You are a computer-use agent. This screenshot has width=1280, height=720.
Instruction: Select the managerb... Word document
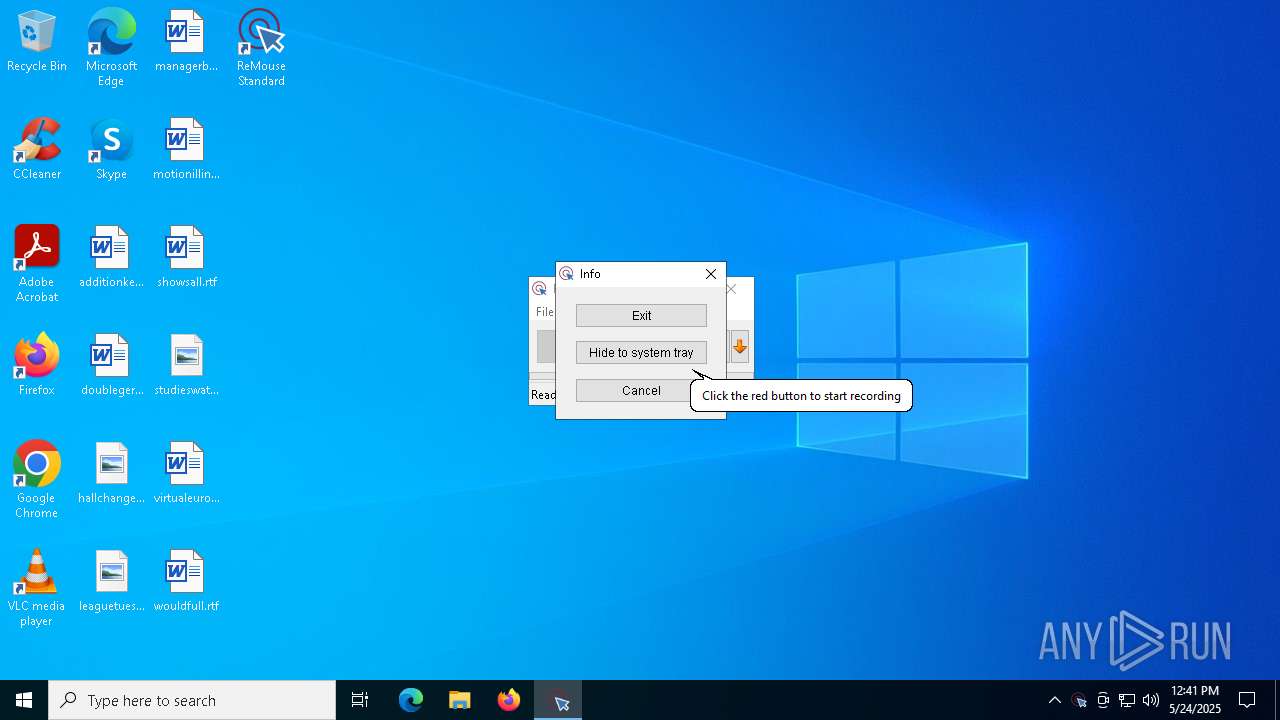click(186, 41)
